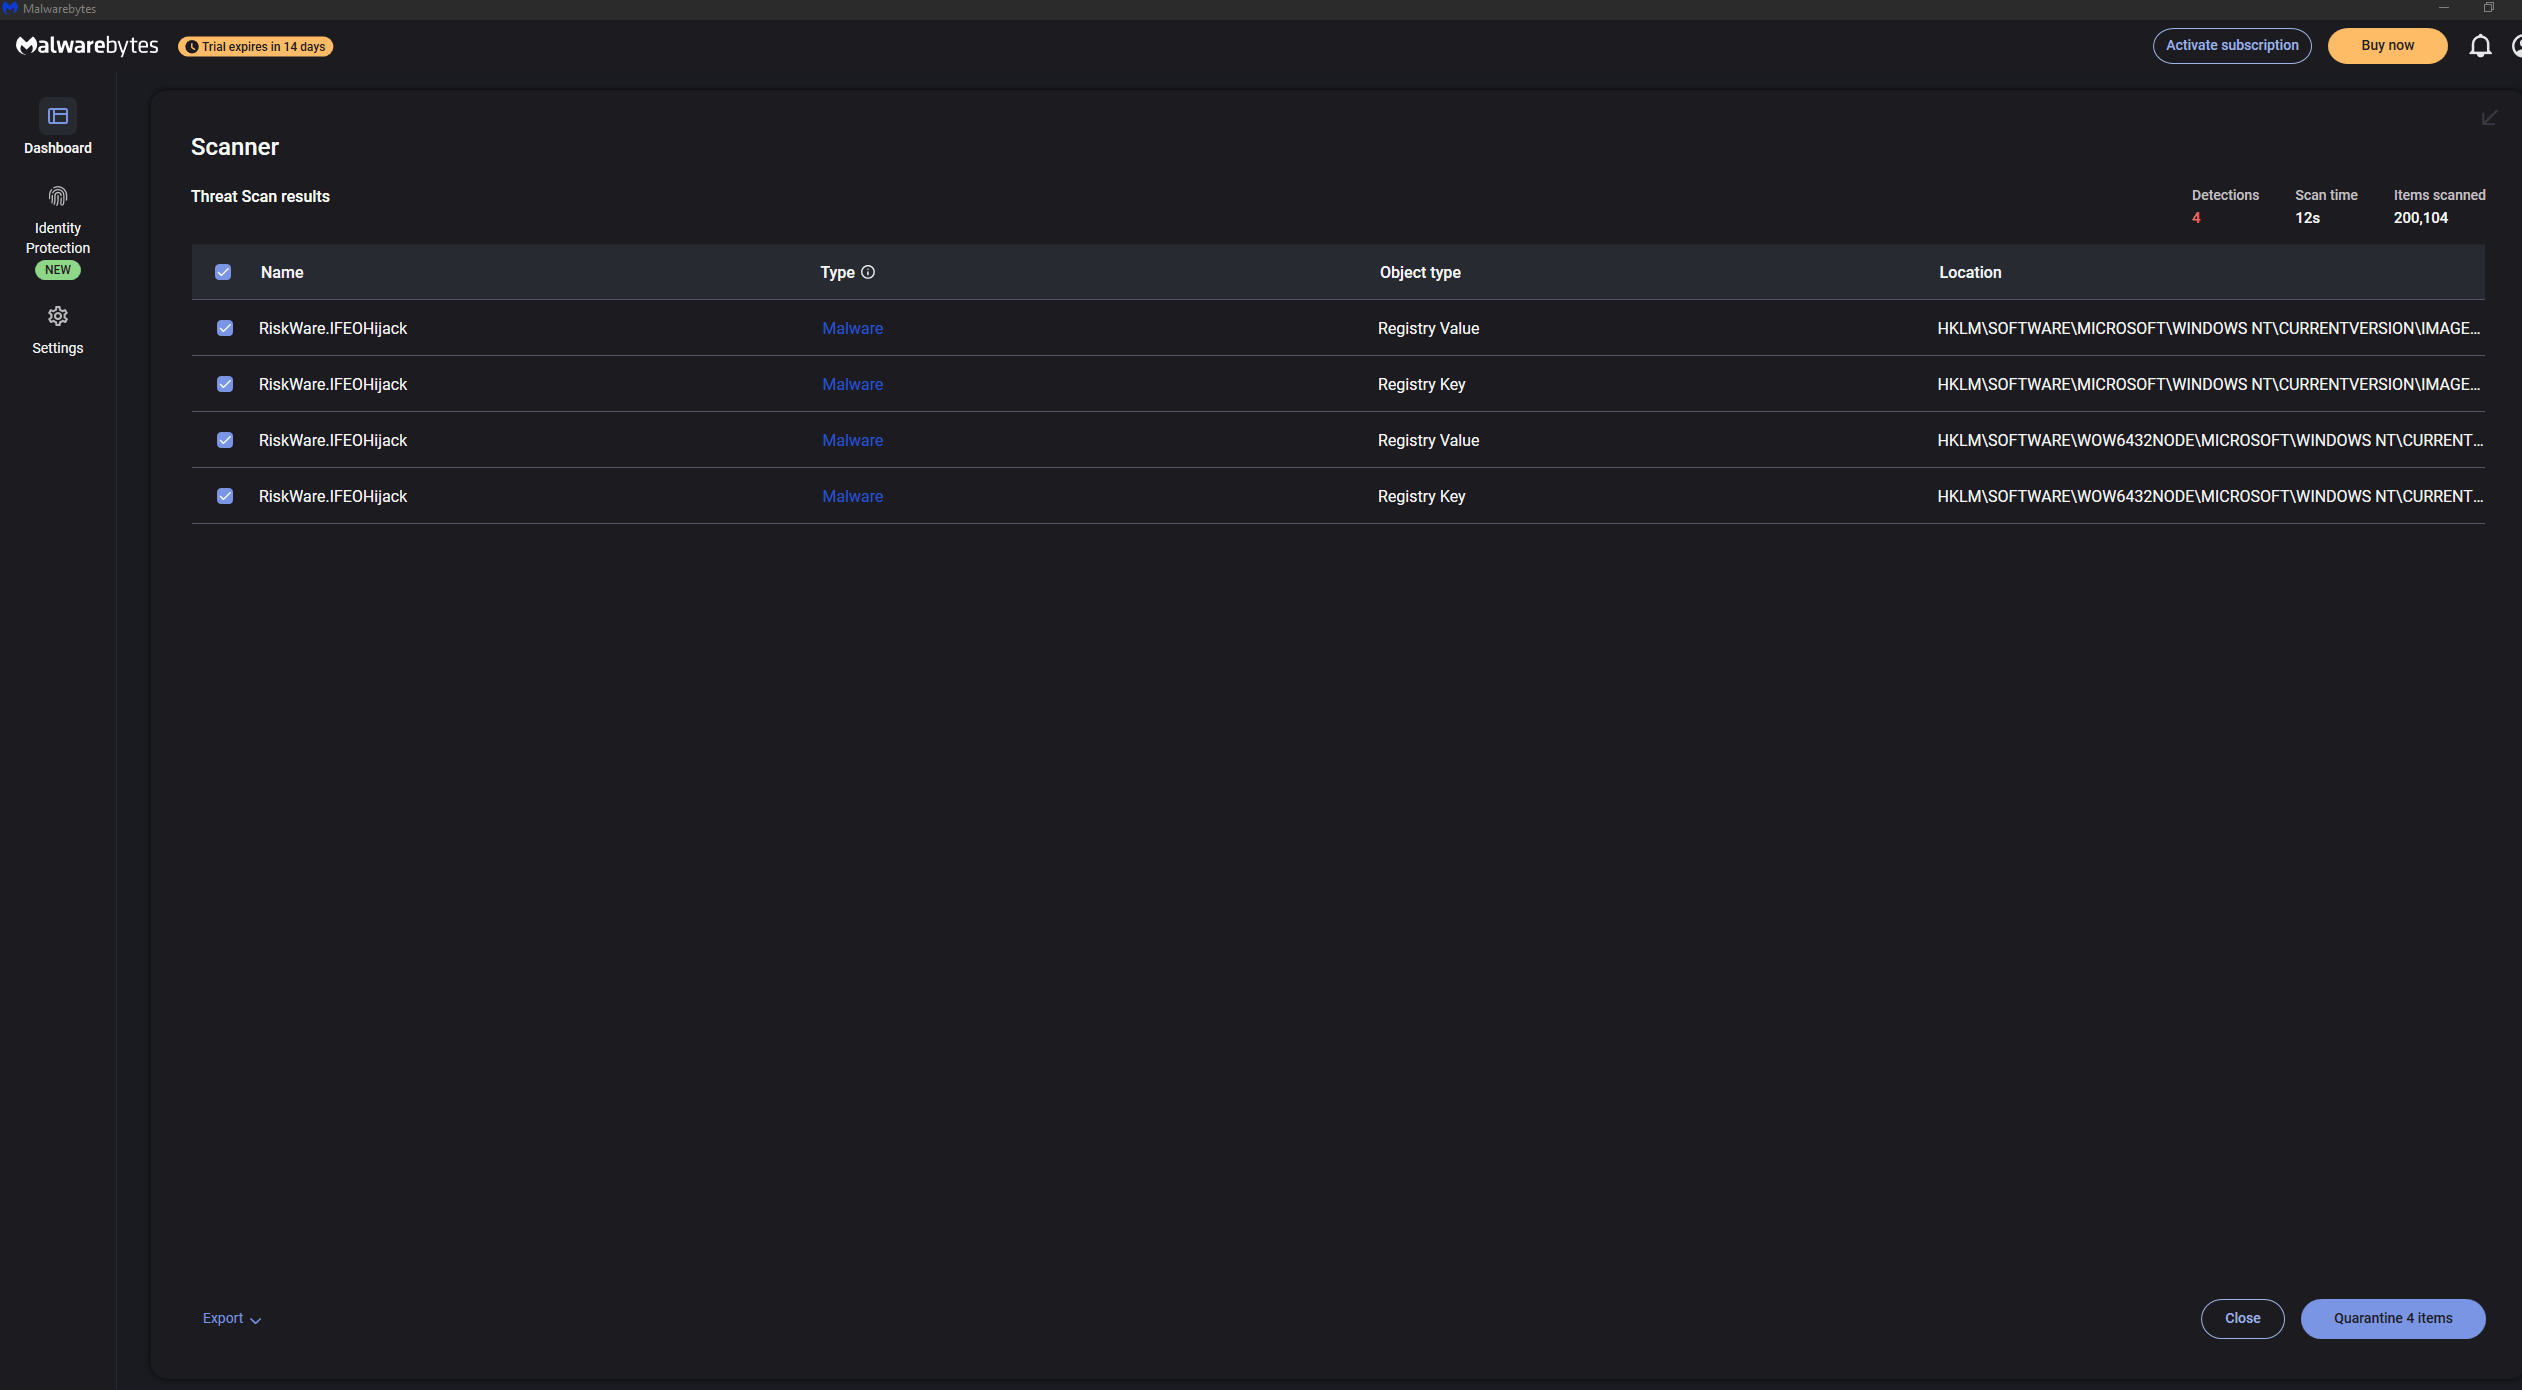Screen dimensions: 2522x1390
Task: Open Identity Protection fingerprint icon
Action: [x=58, y=196]
